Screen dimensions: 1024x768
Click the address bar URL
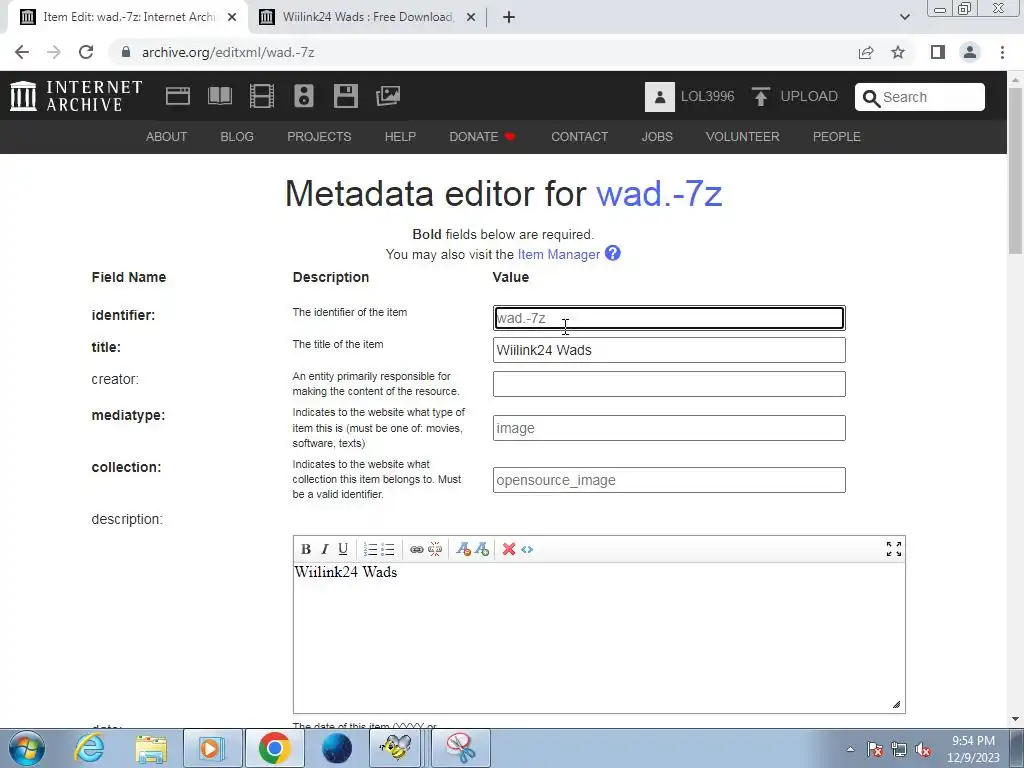pyautogui.click(x=228, y=52)
